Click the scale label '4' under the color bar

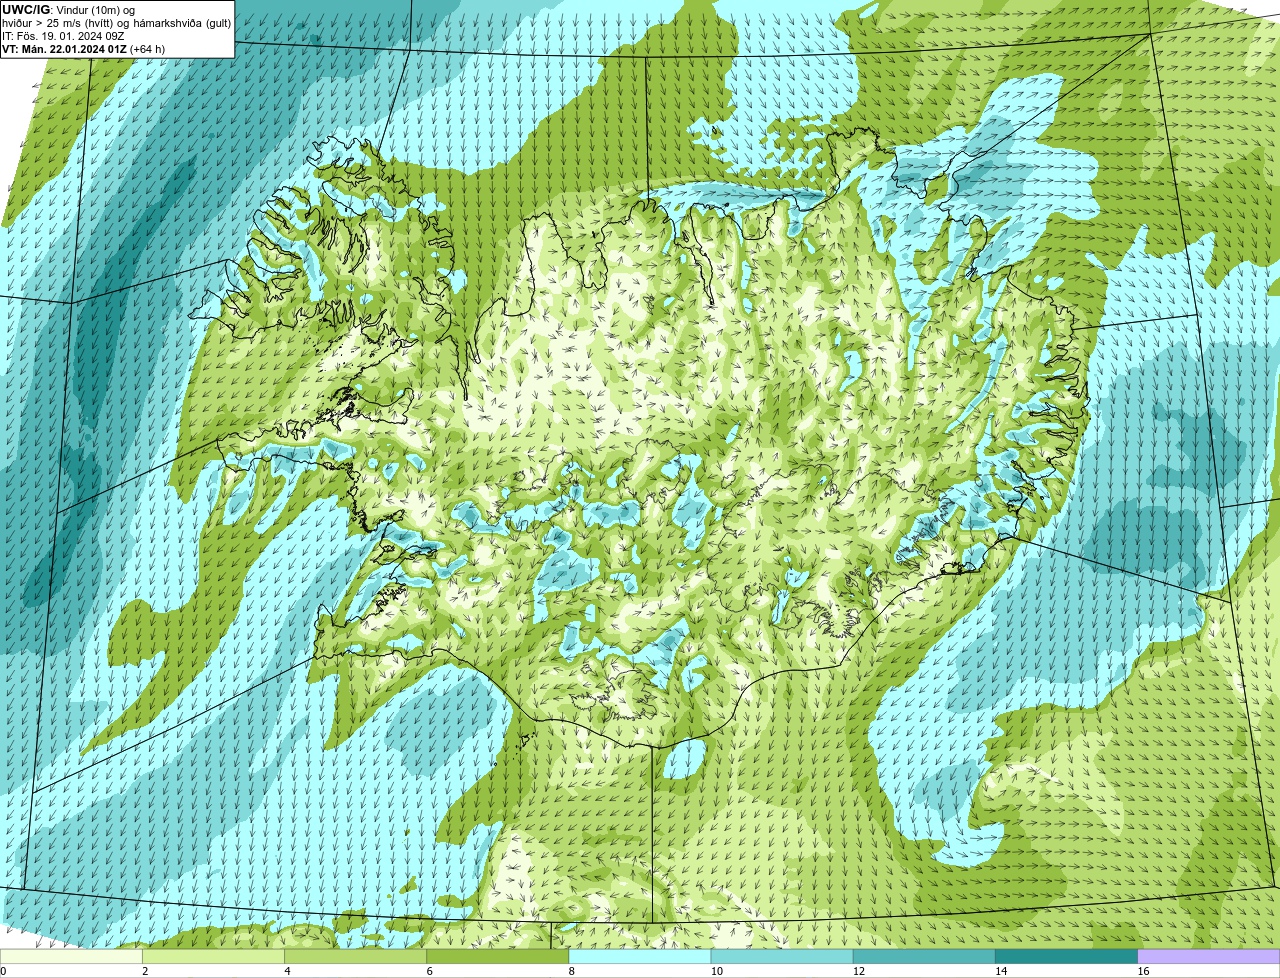click(287, 971)
